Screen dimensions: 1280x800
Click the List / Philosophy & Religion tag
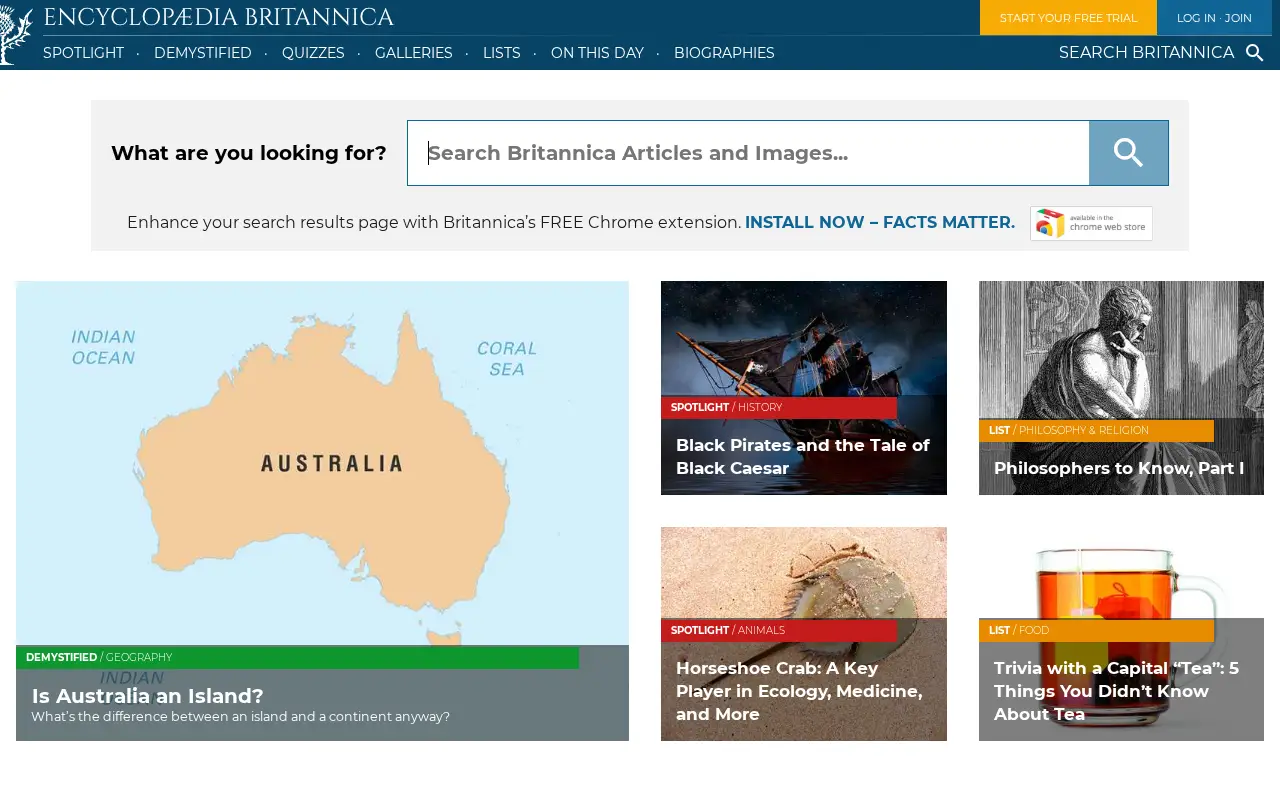1096,430
